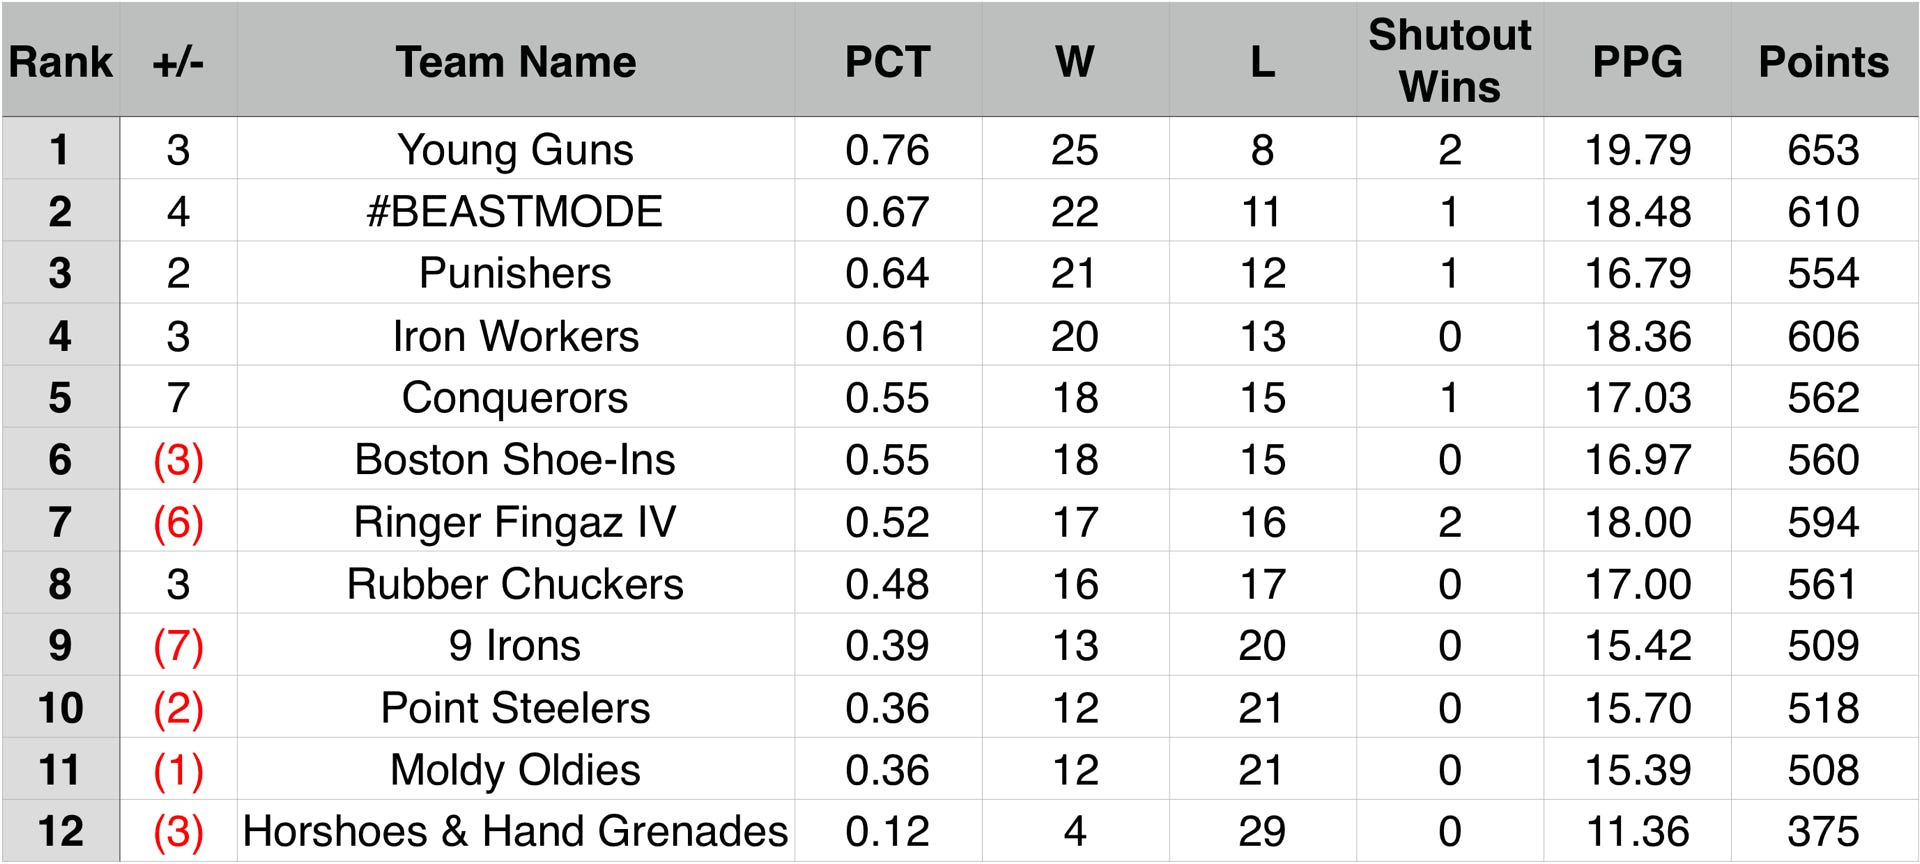Click the Boston Shoe-Ins team cell
Viewport: 1920px width, 864px height.
515,460
